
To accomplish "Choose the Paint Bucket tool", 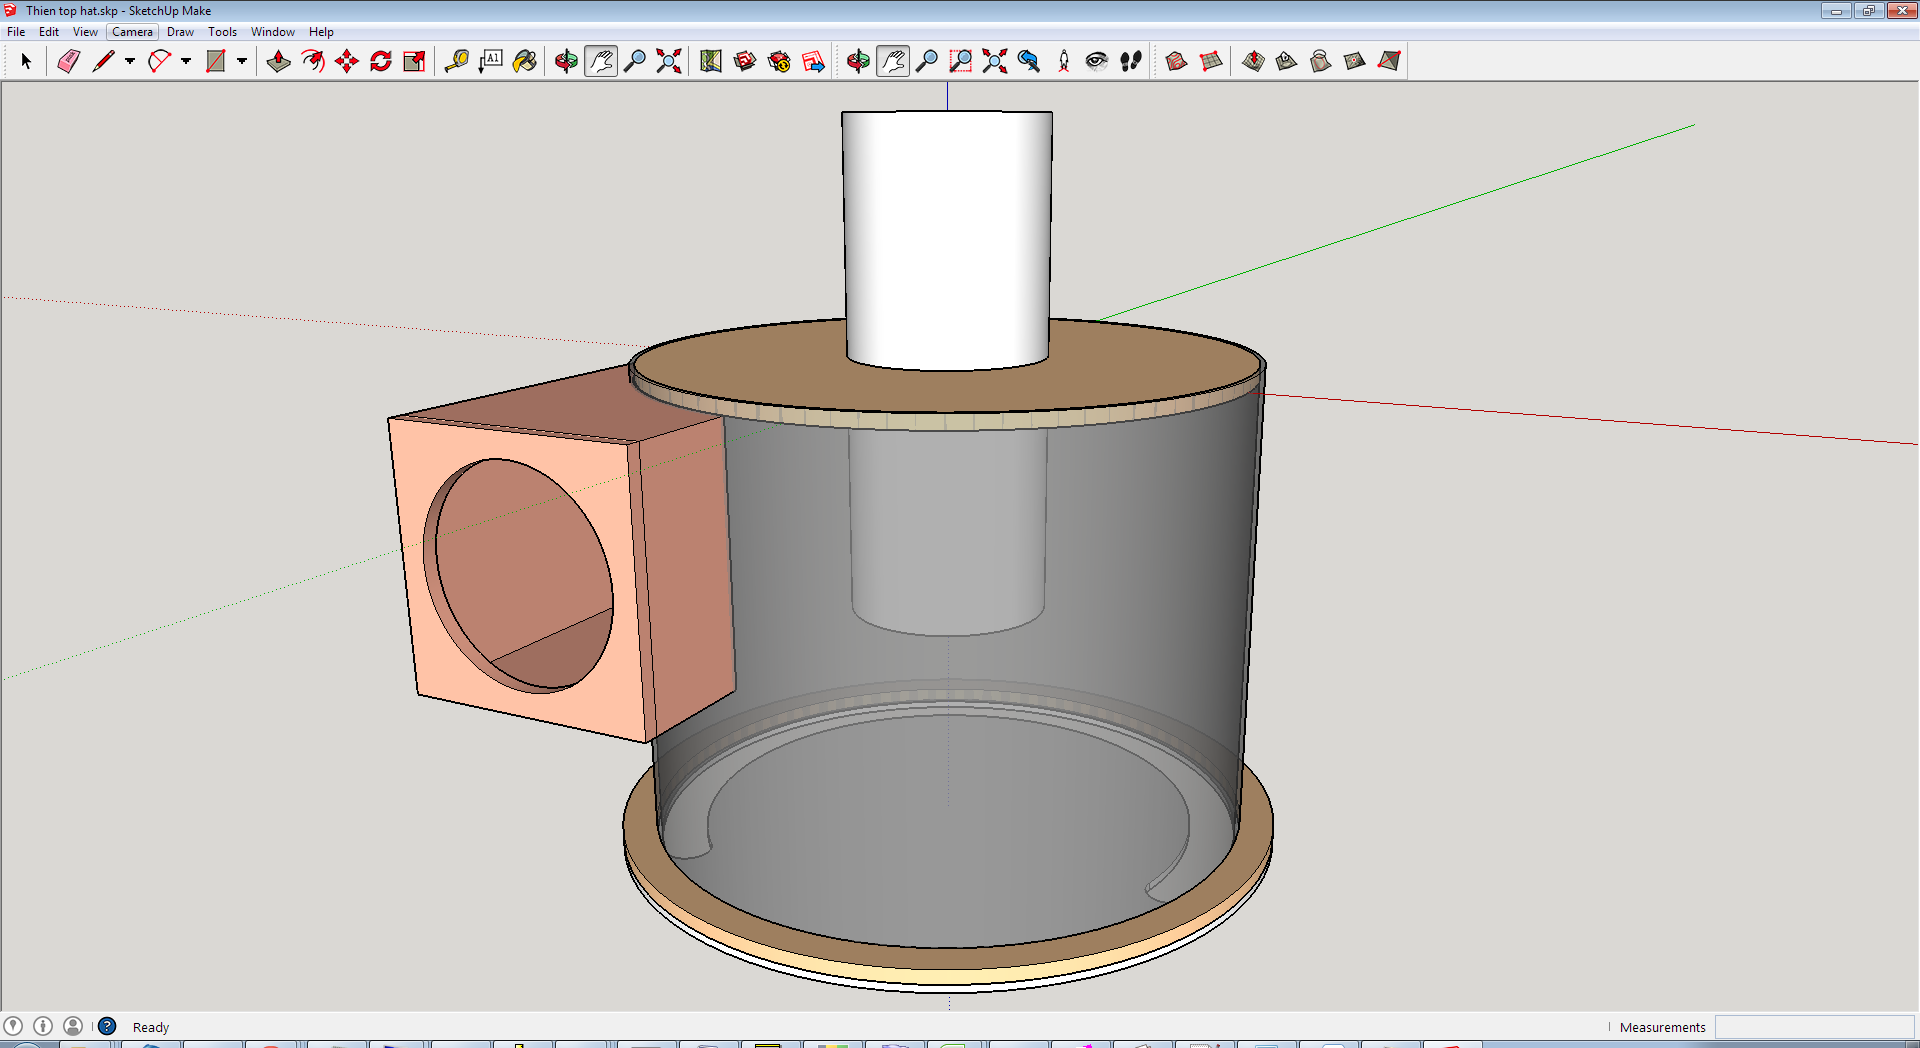I will pyautogui.click(x=524, y=61).
